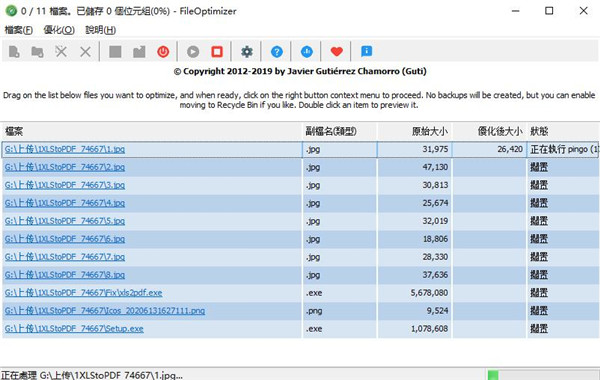The height and width of the screenshot is (380, 600).
Task: Click the gray square toolbar icon
Action: 115,51
